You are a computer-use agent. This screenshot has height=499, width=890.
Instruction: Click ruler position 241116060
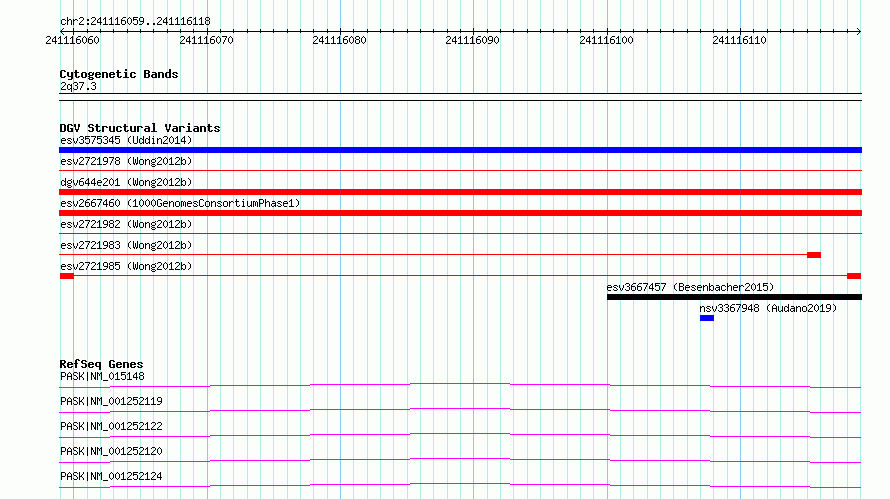[72, 40]
